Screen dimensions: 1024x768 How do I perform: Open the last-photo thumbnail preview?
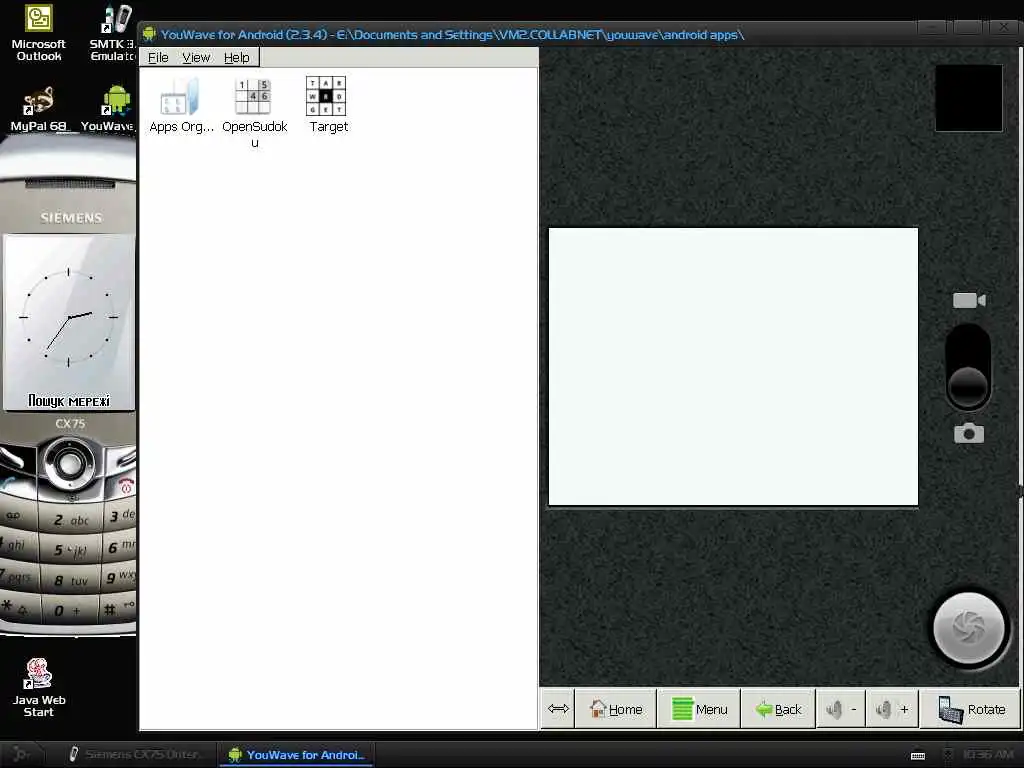pos(968,98)
